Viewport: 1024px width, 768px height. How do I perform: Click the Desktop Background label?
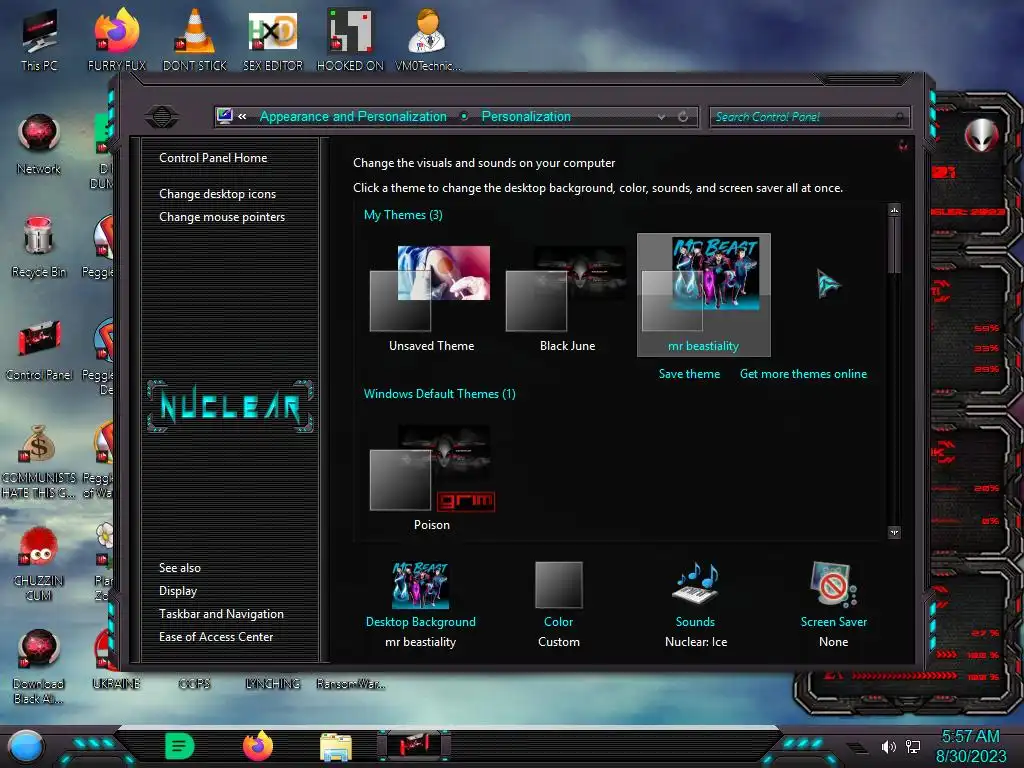[421, 622]
